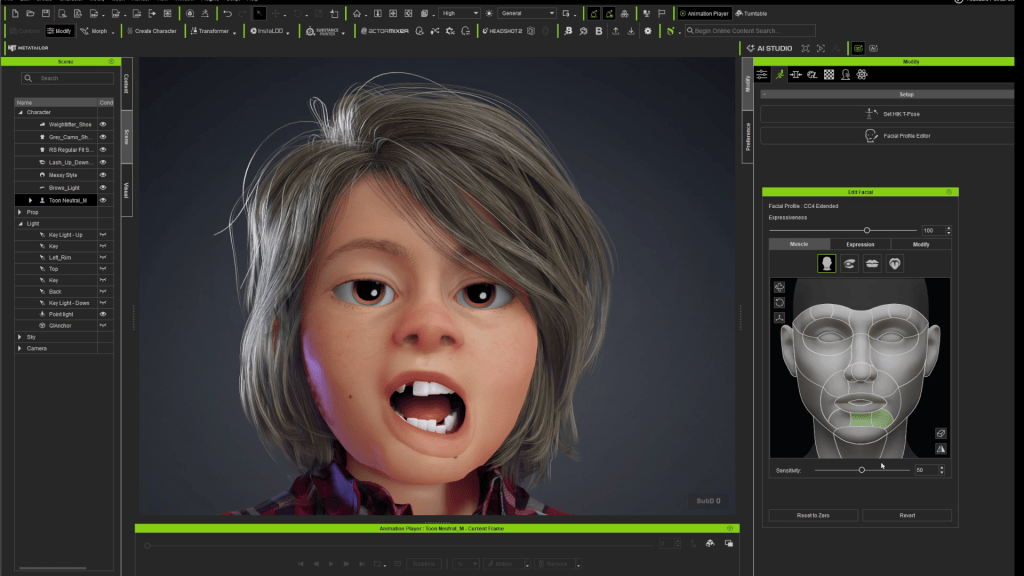Open the Turntable

[752, 13]
